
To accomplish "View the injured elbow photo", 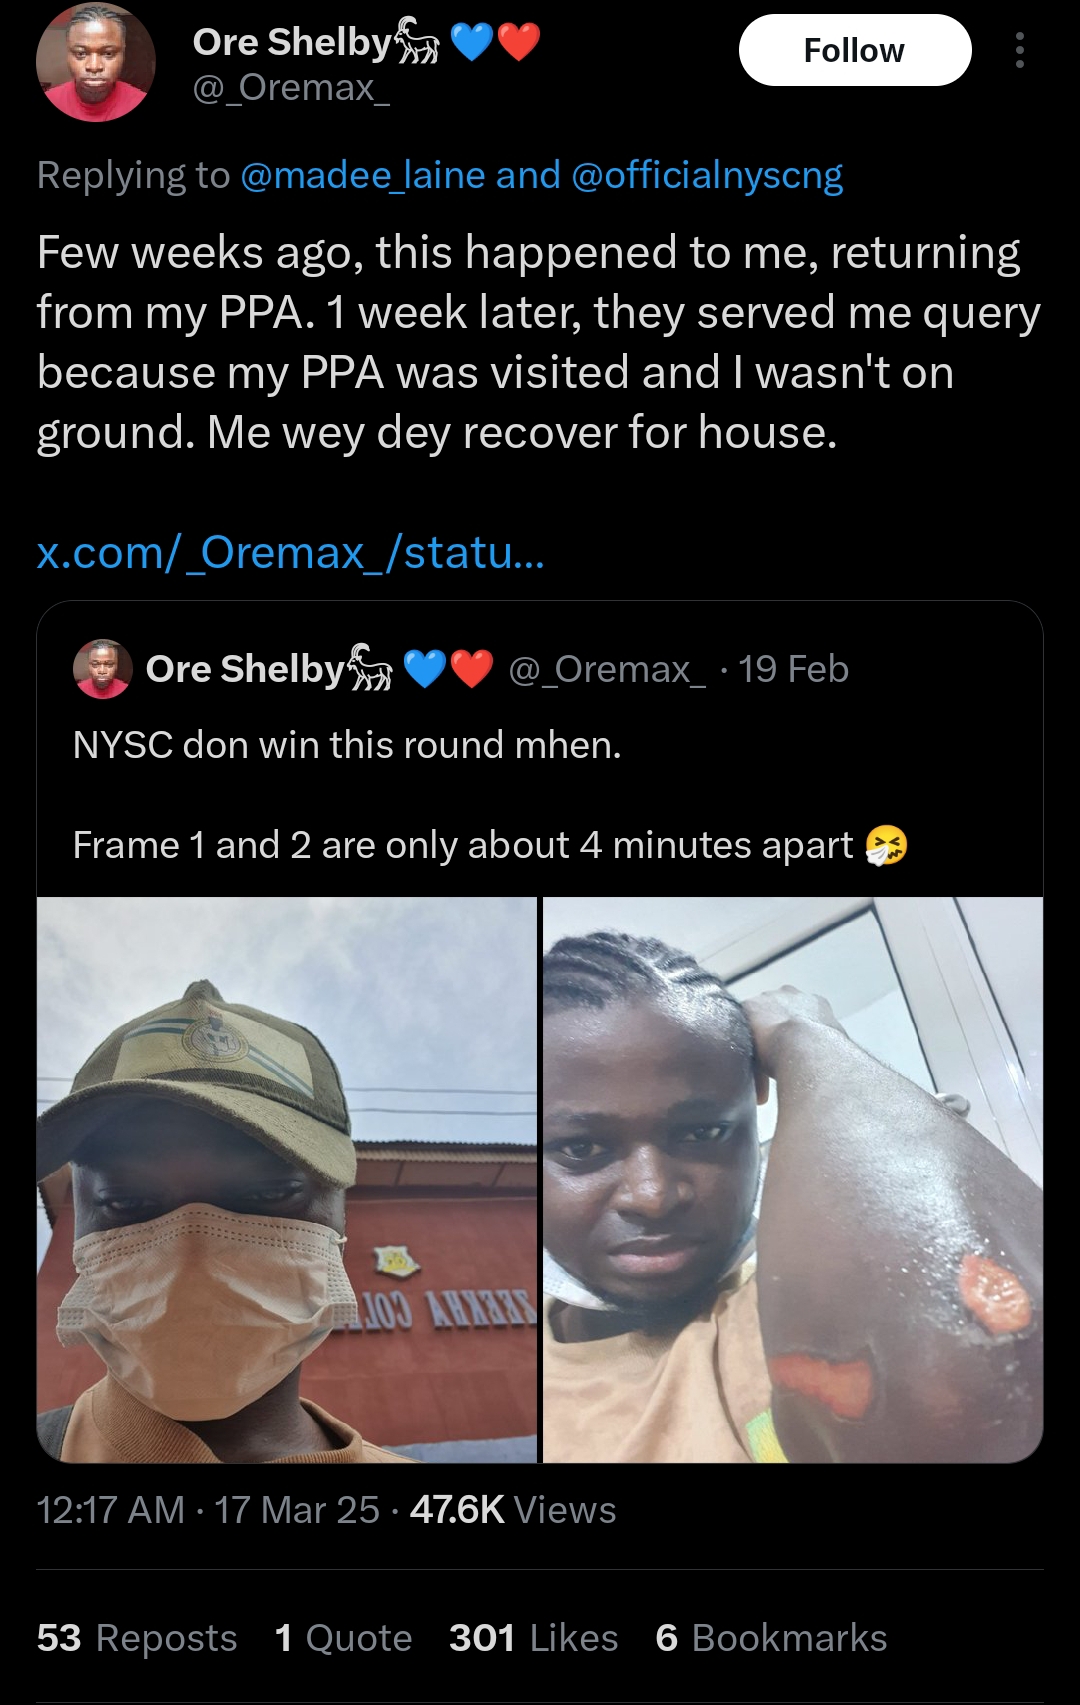I will 793,1180.
